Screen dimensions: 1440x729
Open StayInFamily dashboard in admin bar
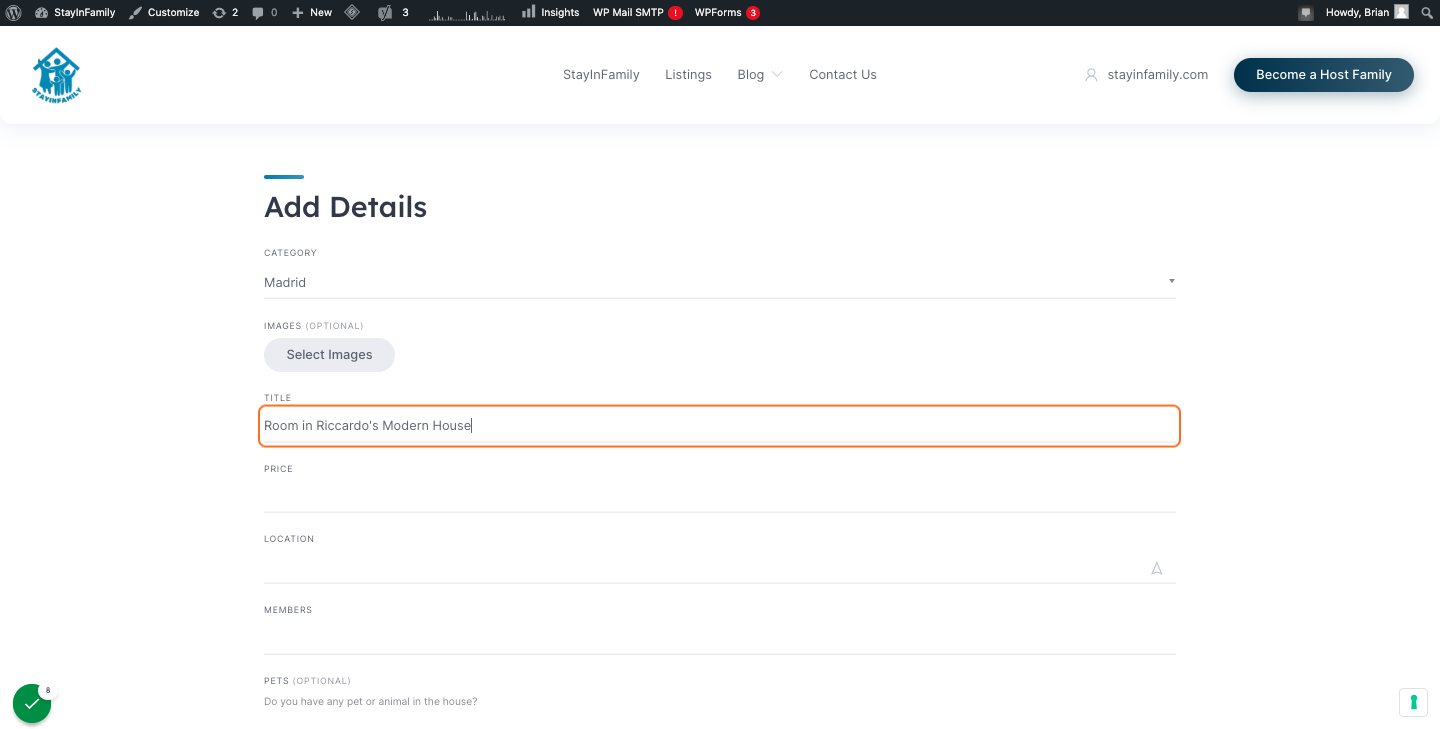tap(76, 12)
